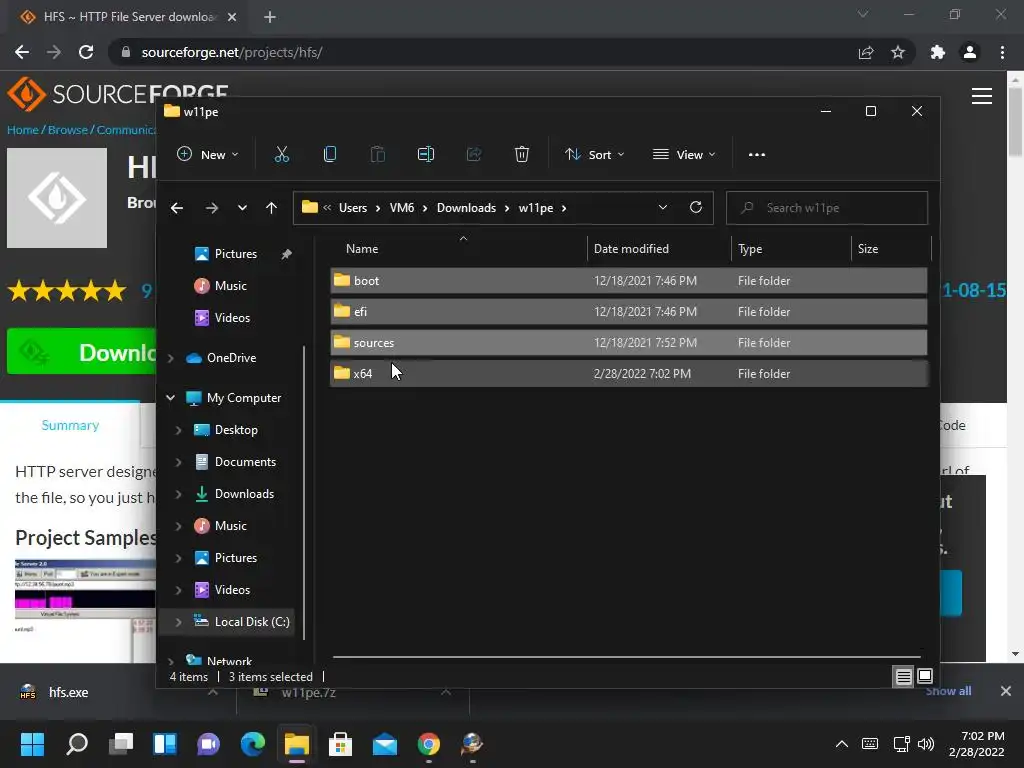The image size is (1024, 768).
Task: Go back in File Explorer navigation
Action: (x=177, y=208)
